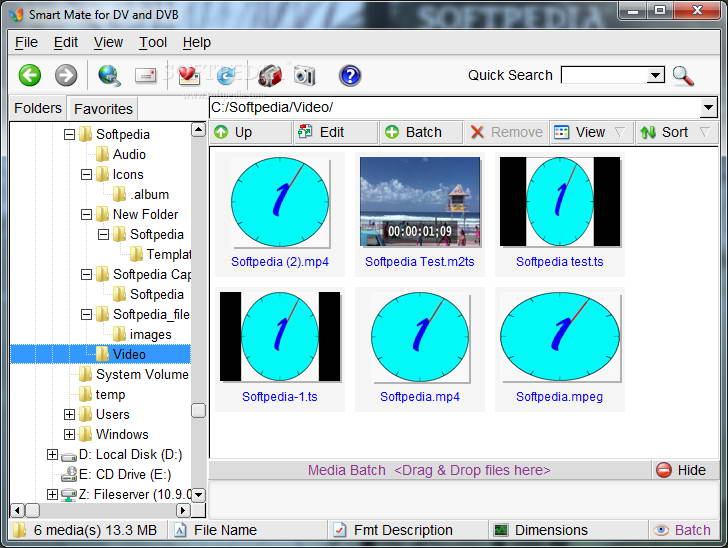Go up one folder with Up button
The height and width of the screenshot is (548, 728).
click(x=251, y=132)
